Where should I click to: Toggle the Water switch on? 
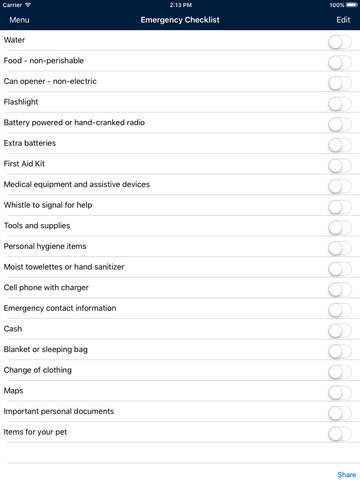point(340,42)
